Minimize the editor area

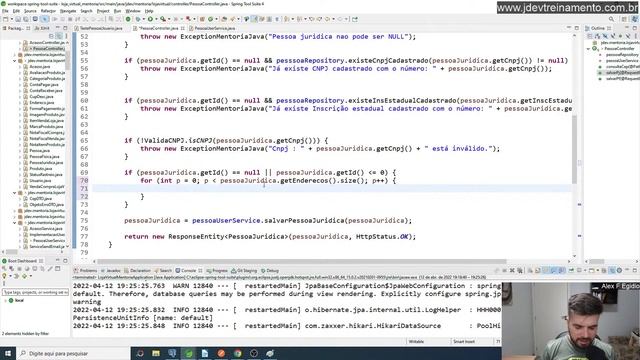click(569, 28)
